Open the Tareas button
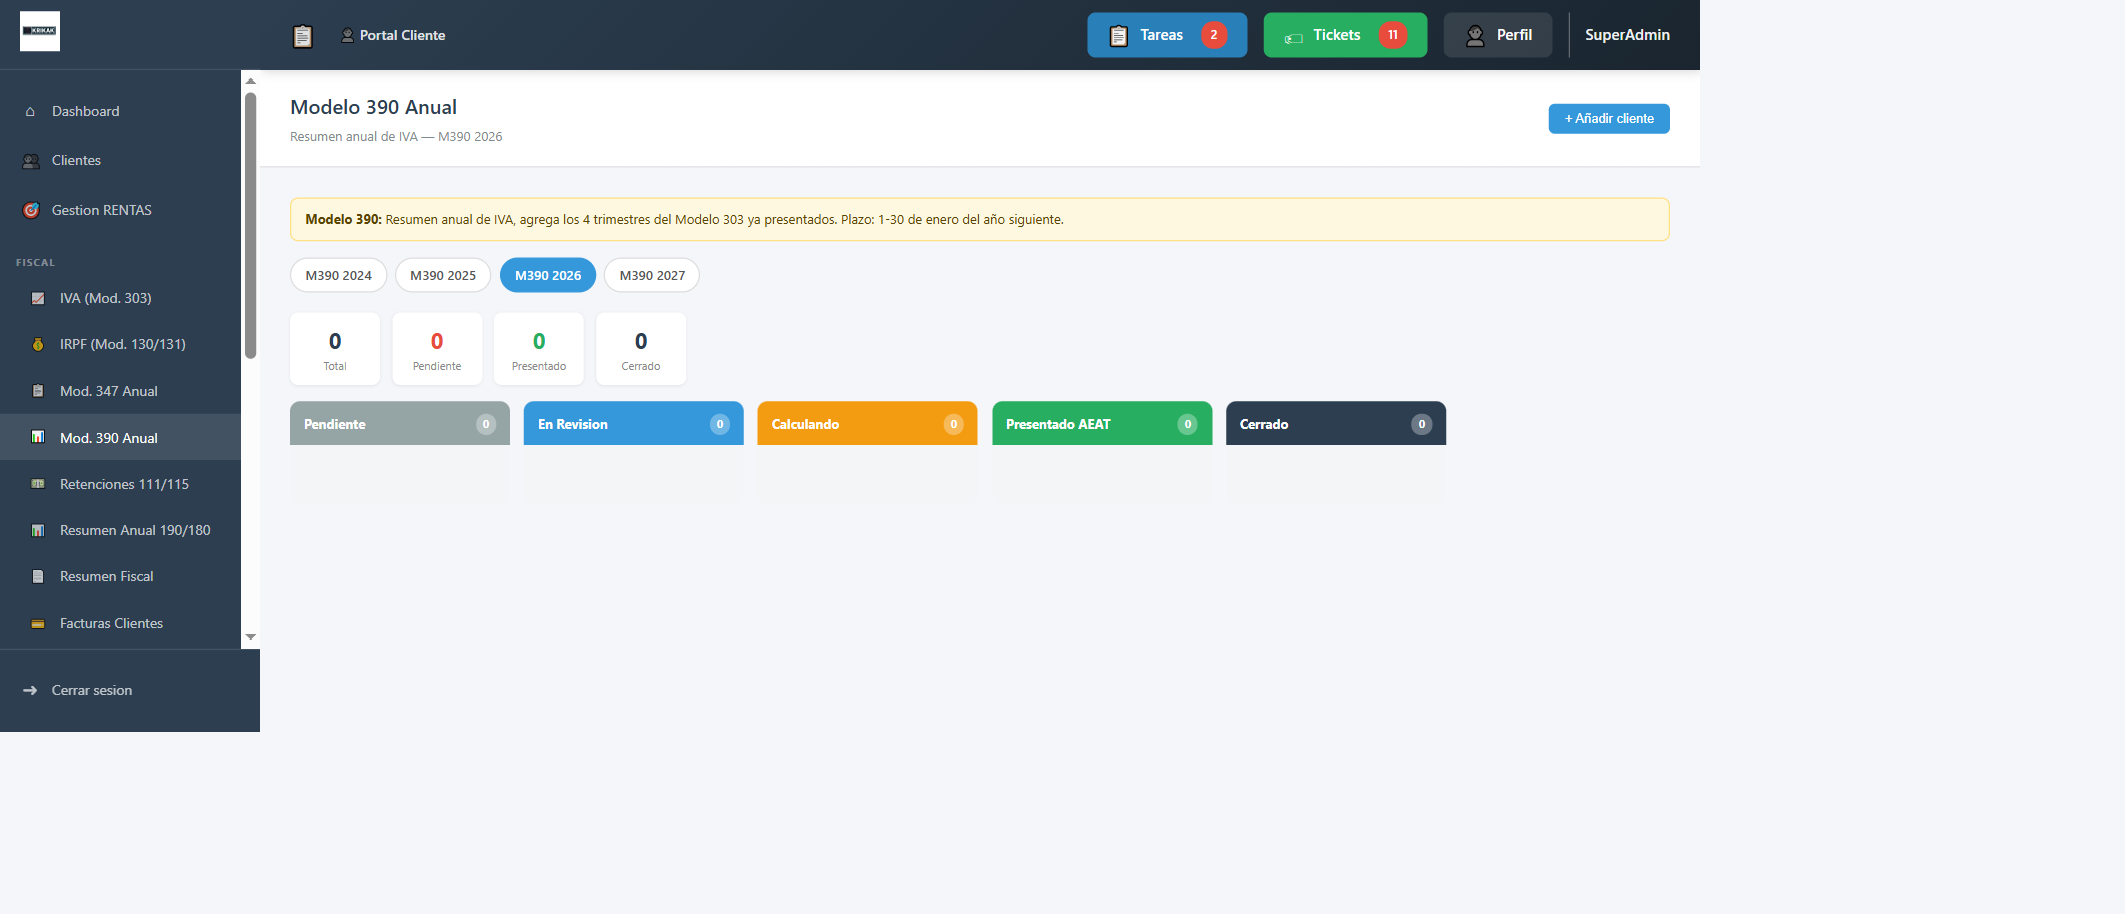The image size is (2125, 914). 1167,35
